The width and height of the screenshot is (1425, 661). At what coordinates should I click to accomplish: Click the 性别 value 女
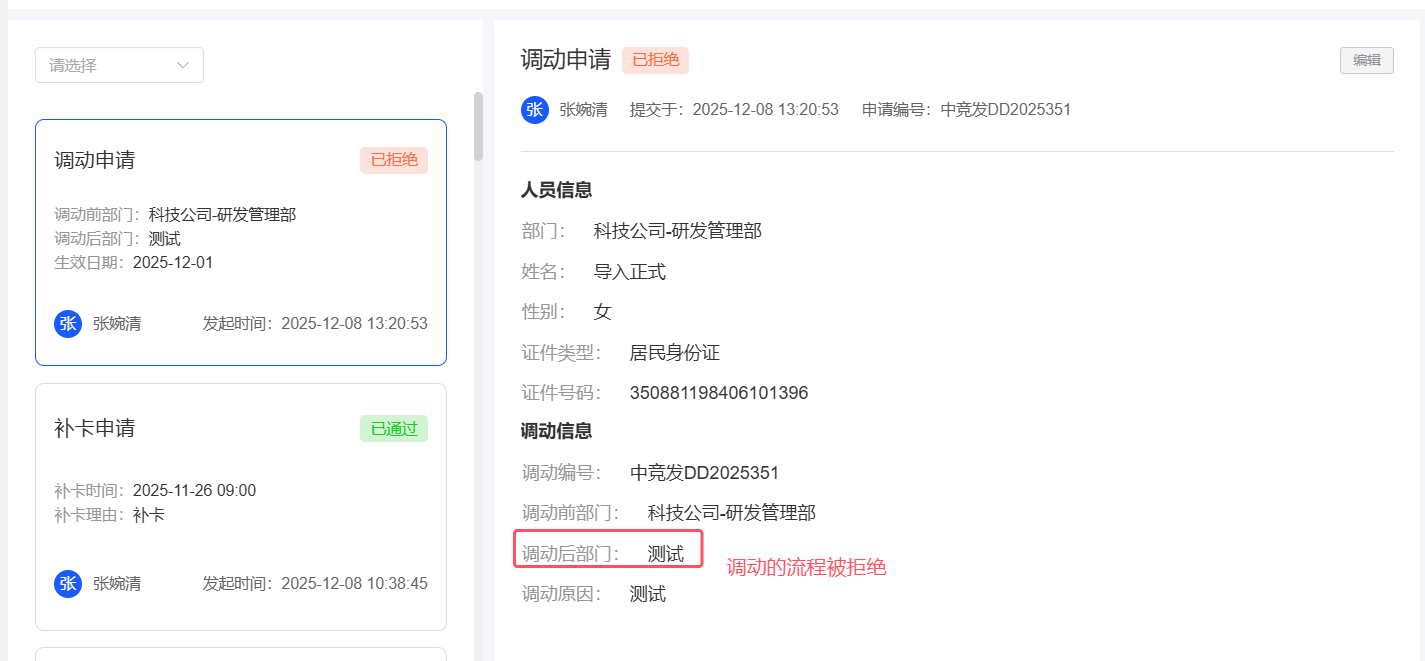click(x=603, y=312)
